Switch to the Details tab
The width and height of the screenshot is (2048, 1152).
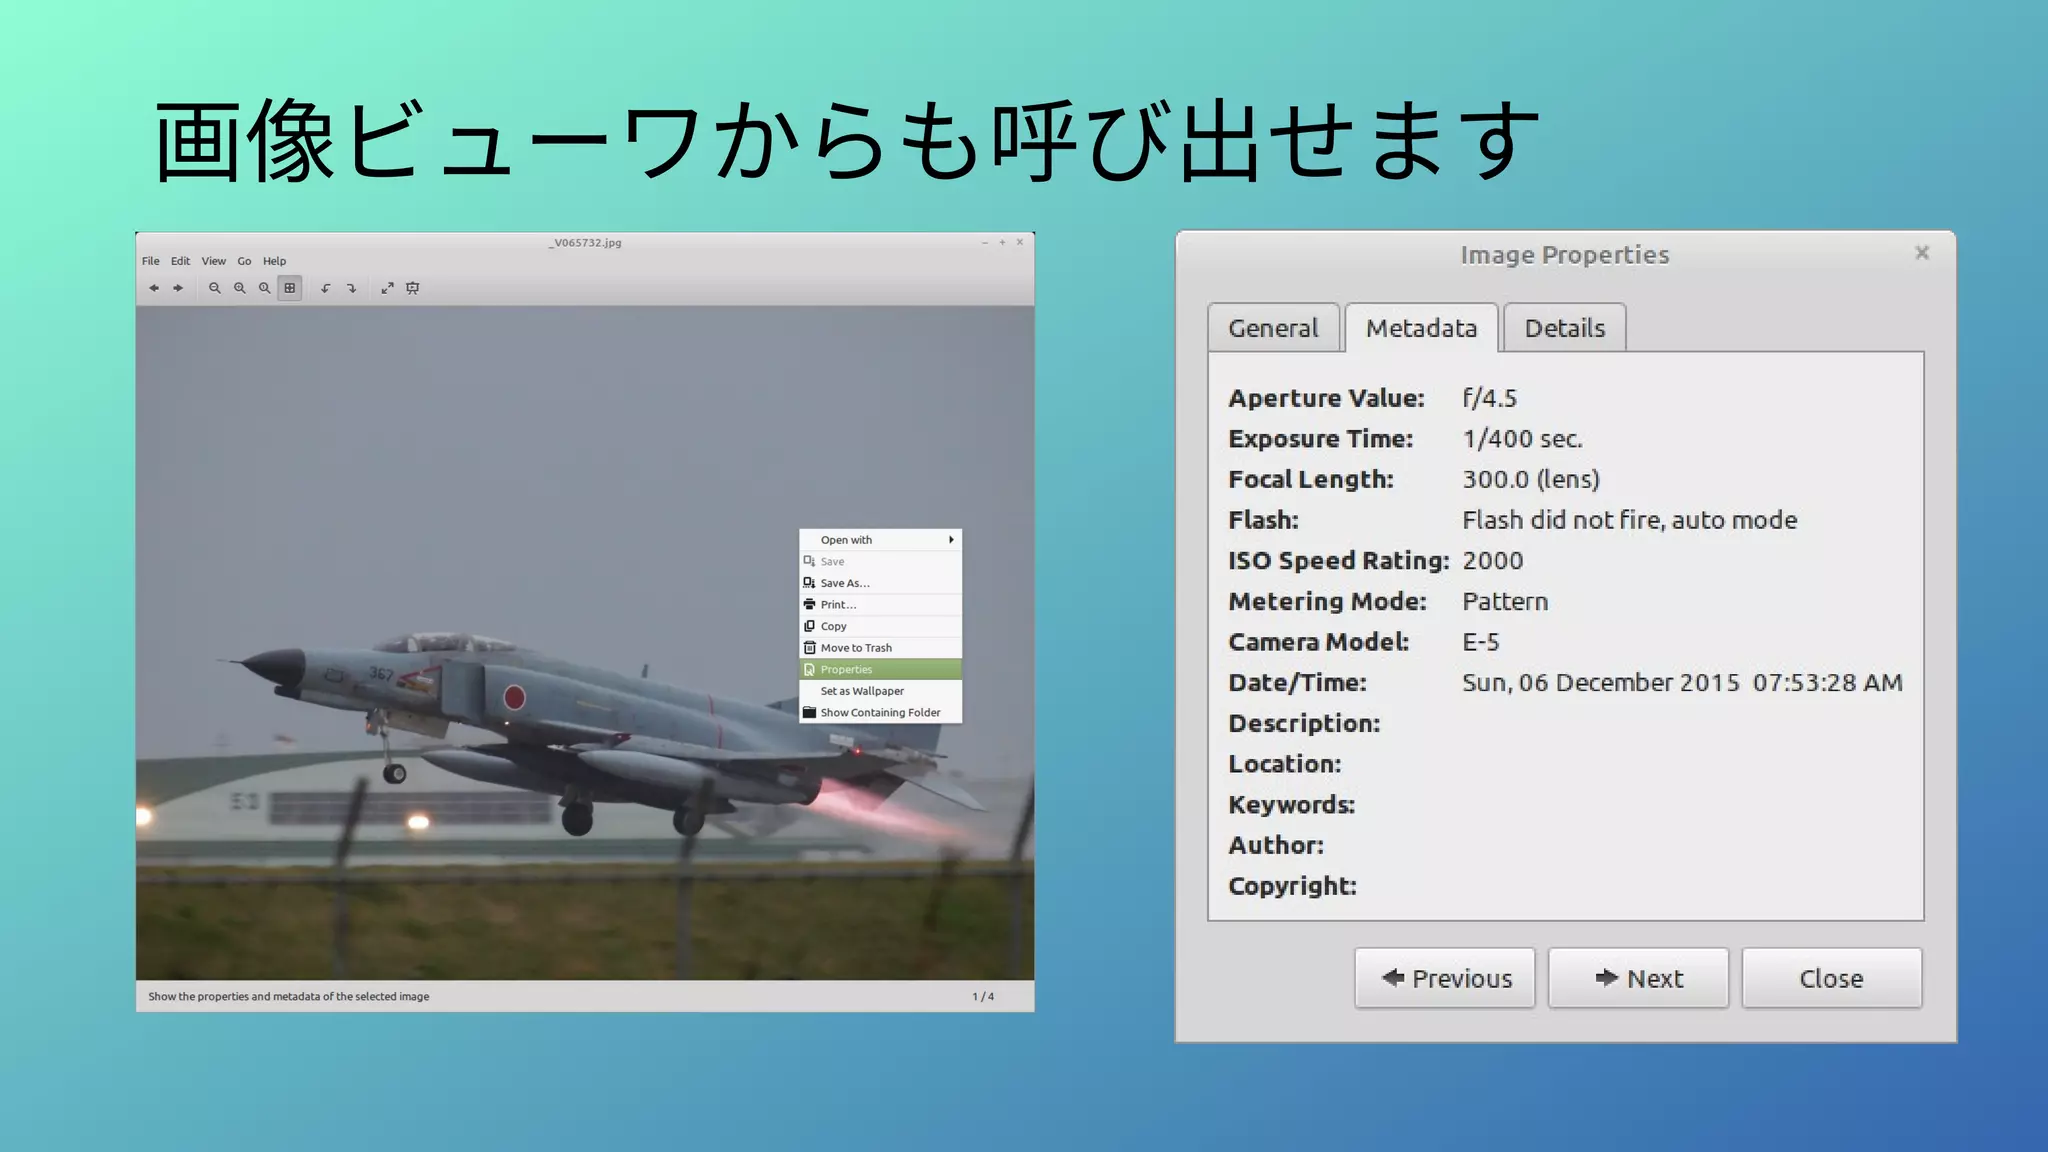coord(1564,328)
